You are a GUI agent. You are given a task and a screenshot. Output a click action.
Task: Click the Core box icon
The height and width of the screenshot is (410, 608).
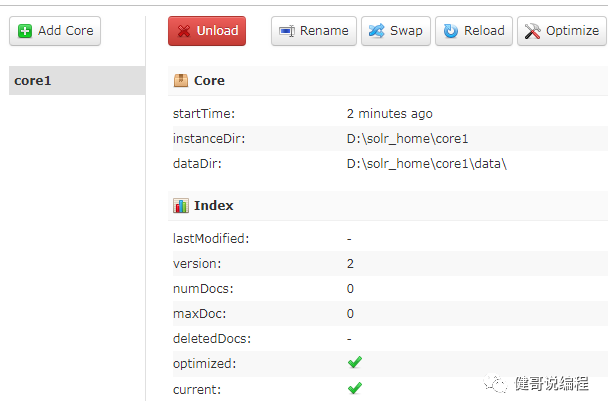click(181, 80)
